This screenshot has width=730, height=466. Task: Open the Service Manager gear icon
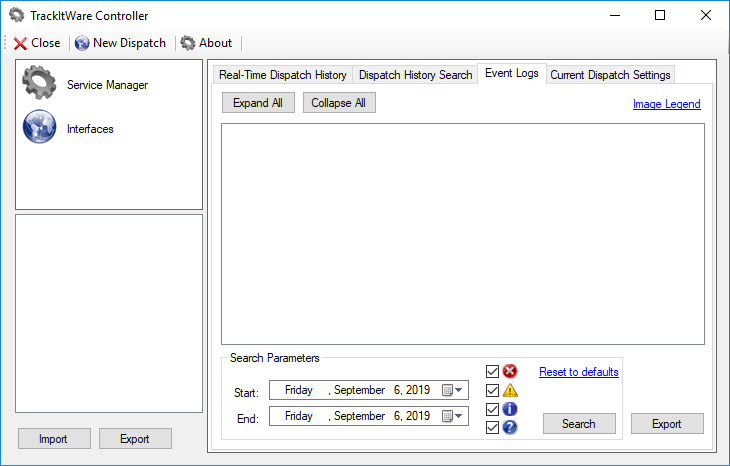pyautogui.click(x=39, y=82)
